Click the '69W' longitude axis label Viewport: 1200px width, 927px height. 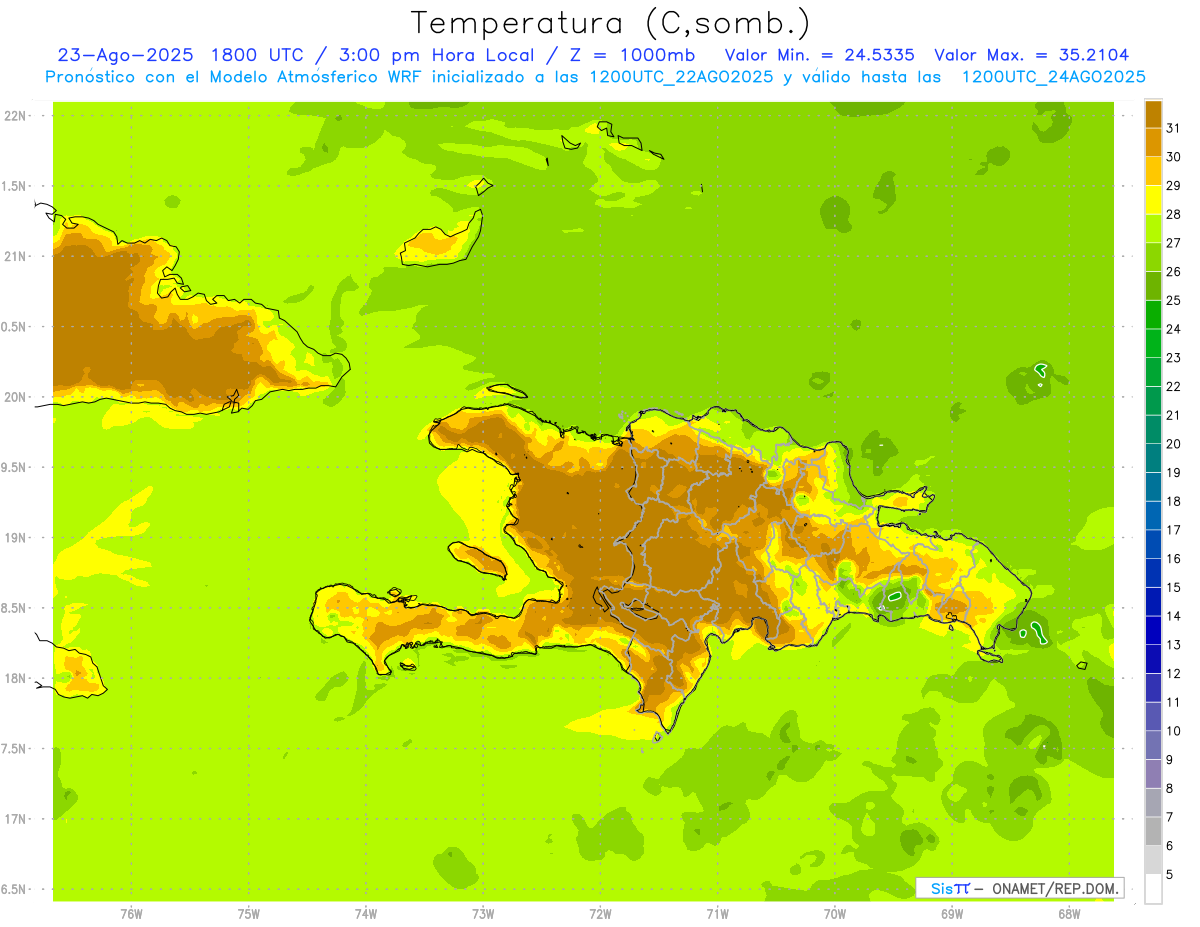click(x=951, y=914)
